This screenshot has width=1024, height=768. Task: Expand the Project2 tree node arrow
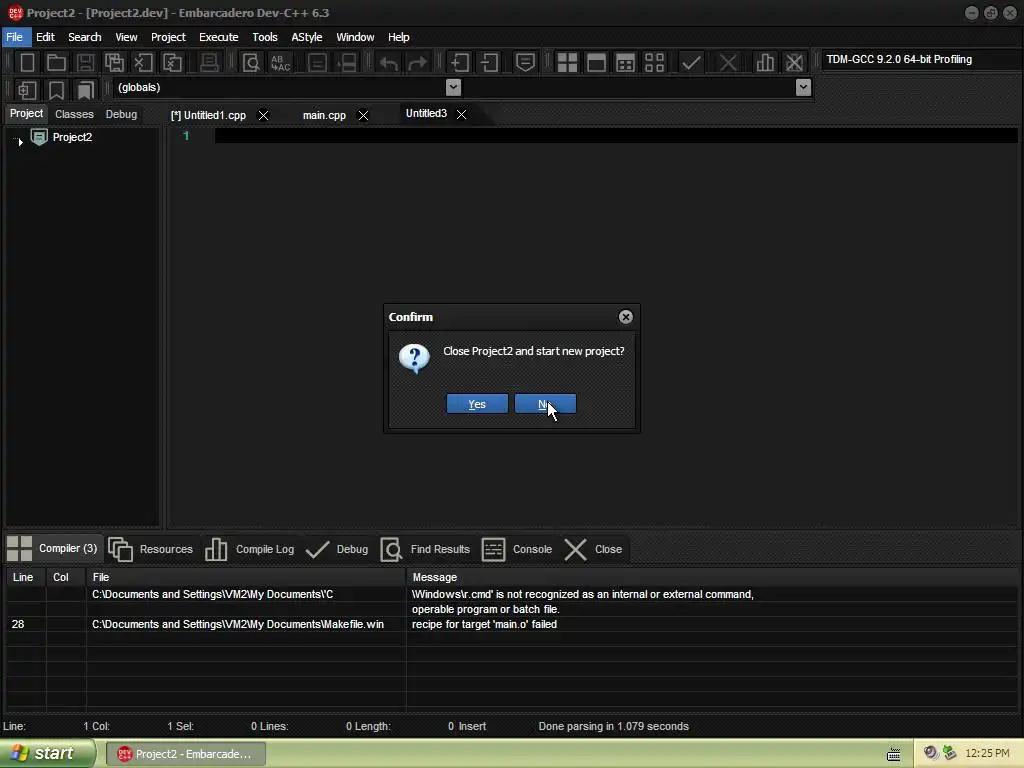tap(20, 141)
